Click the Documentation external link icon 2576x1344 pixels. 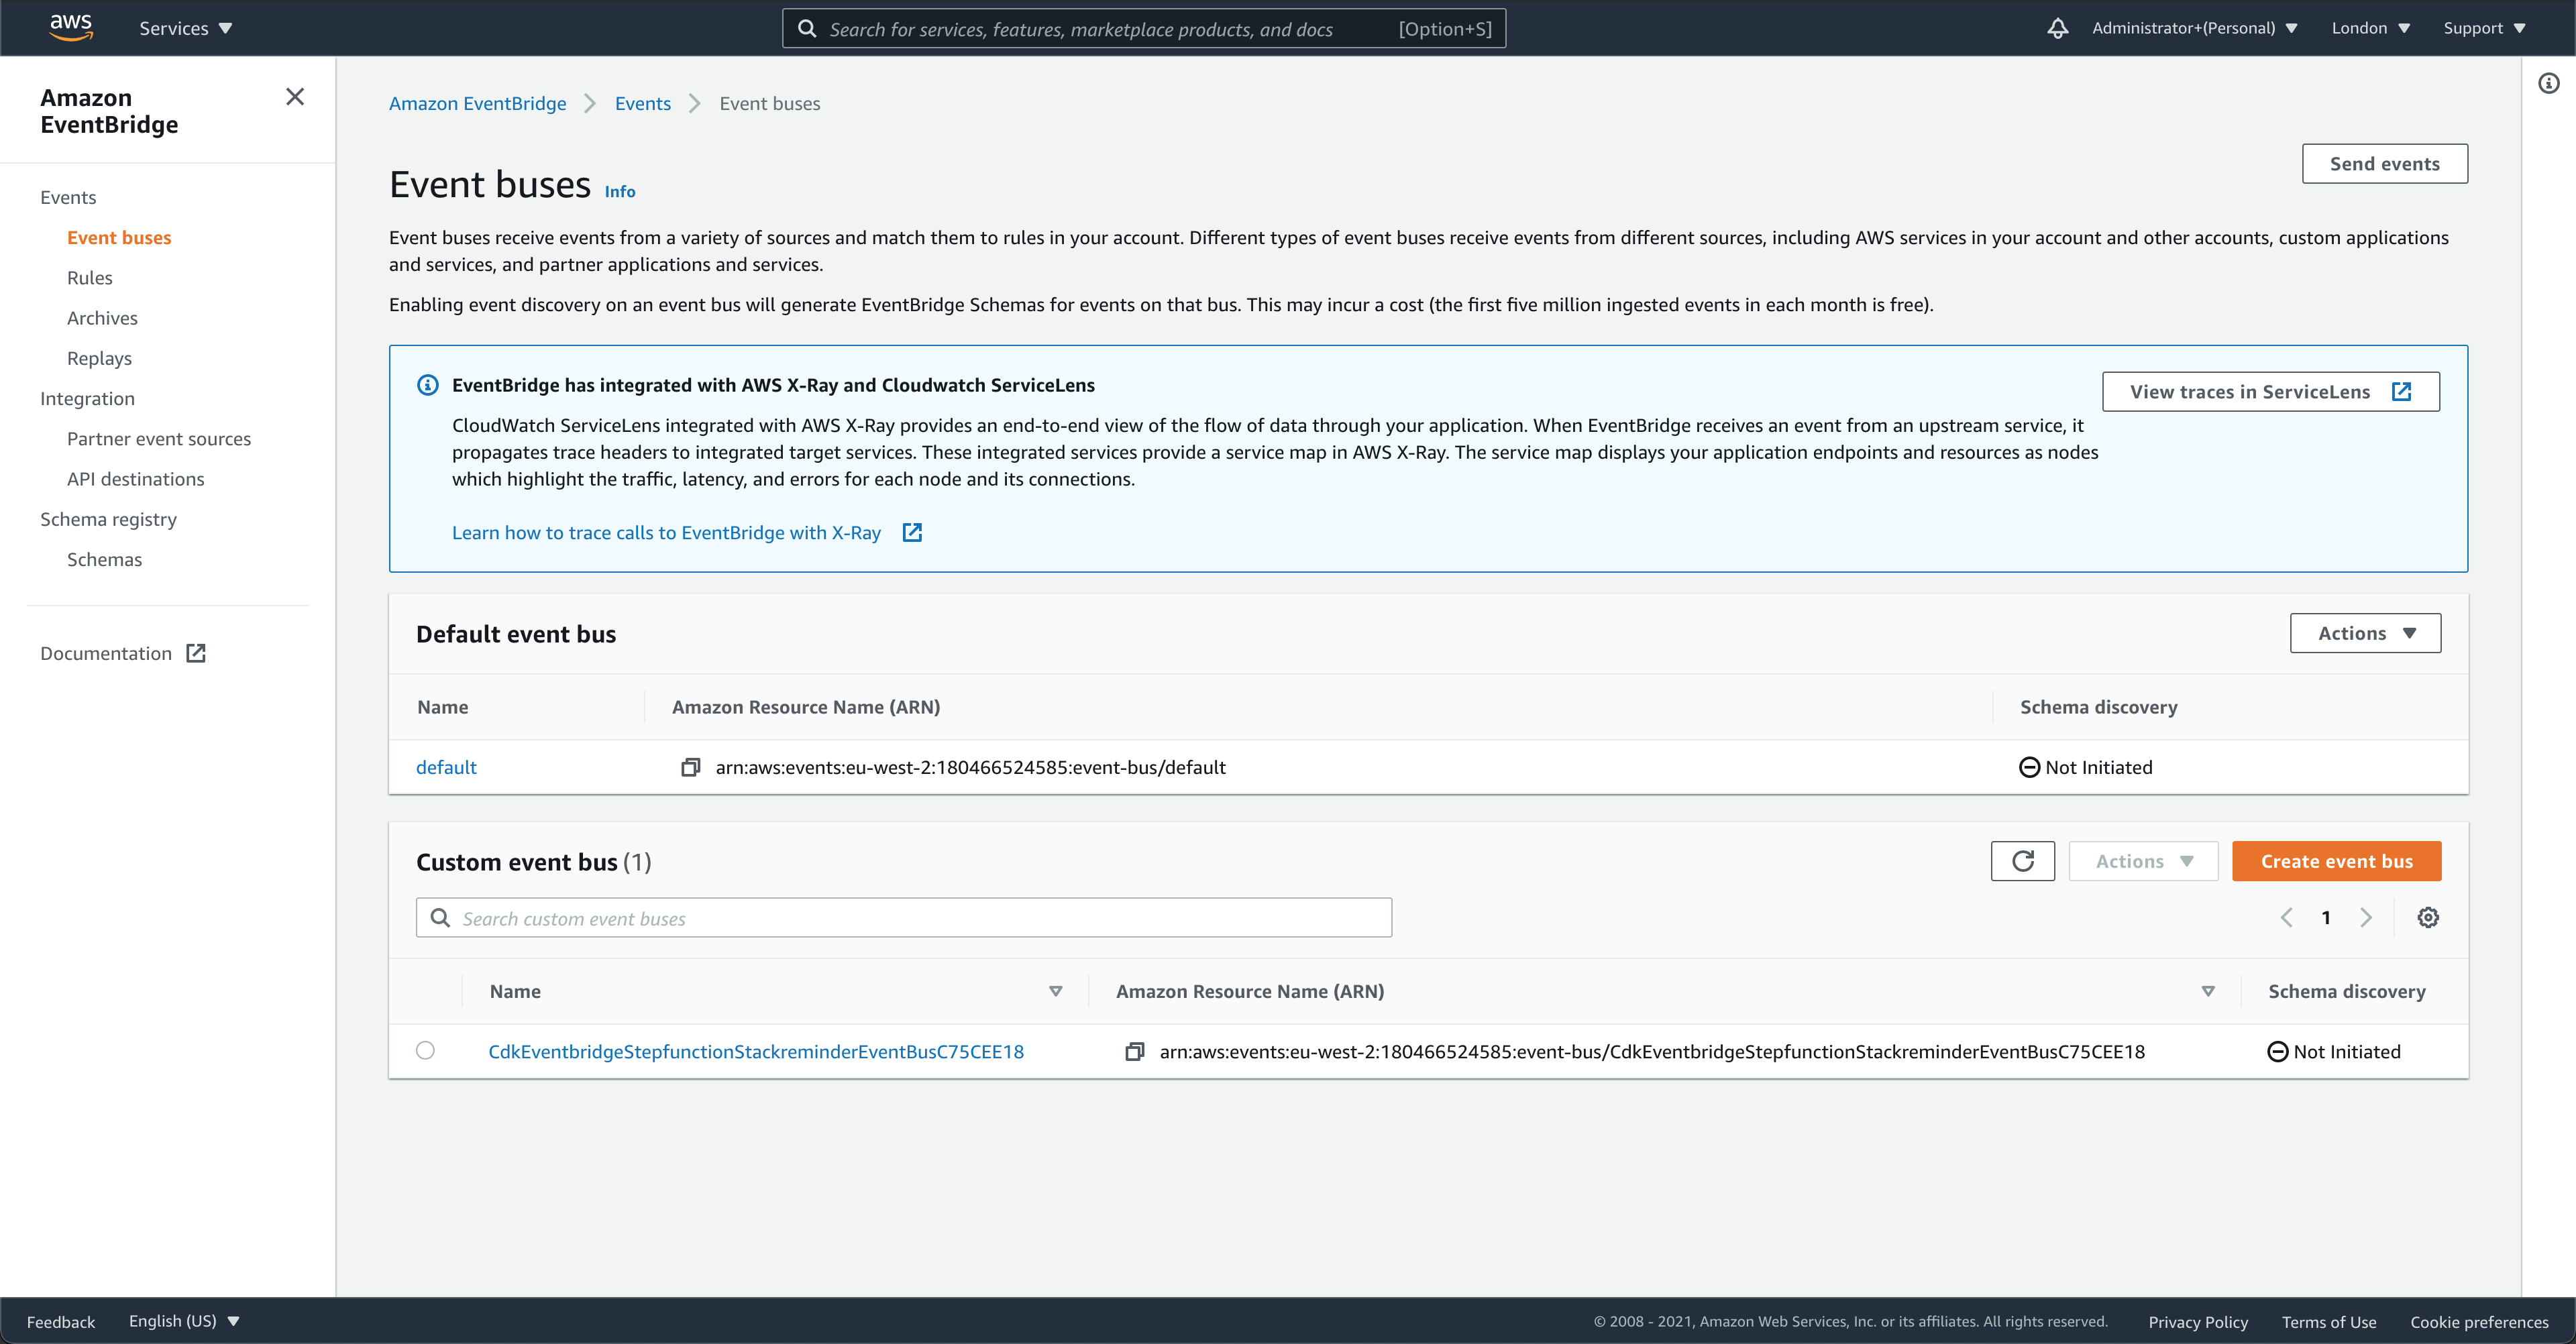[x=196, y=653]
